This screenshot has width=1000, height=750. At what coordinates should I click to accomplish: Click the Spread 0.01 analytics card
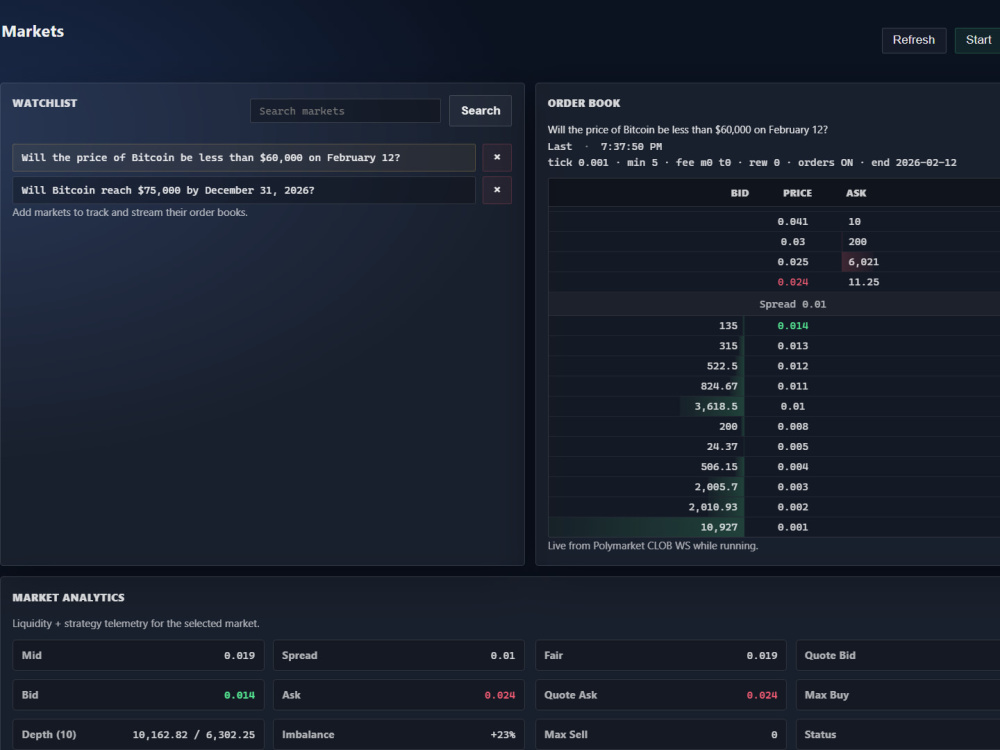coord(399,656)
